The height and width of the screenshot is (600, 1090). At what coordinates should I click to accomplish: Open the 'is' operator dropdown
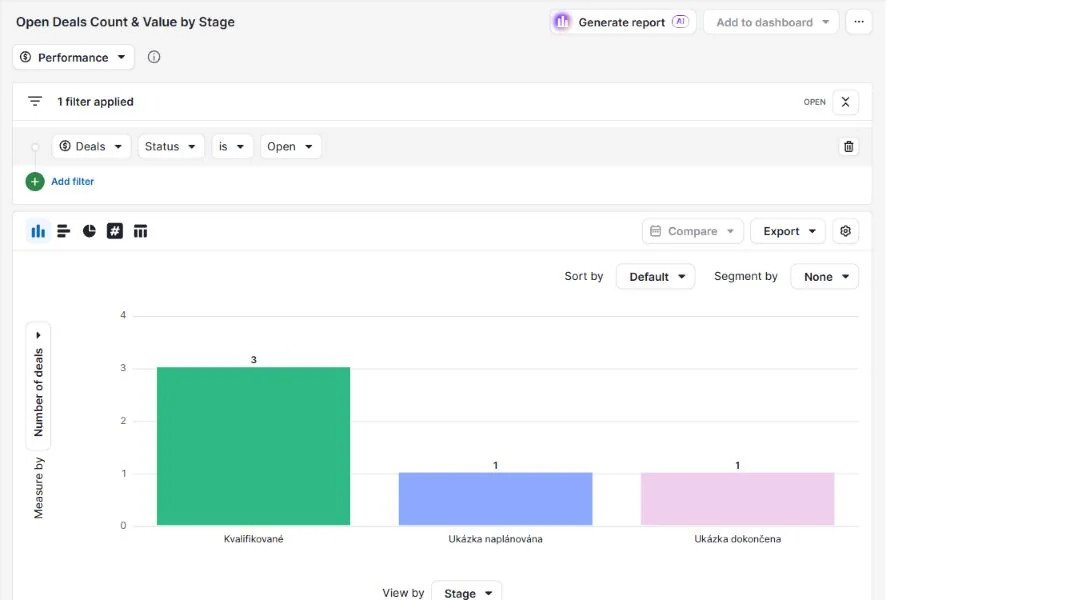(231, 147)
